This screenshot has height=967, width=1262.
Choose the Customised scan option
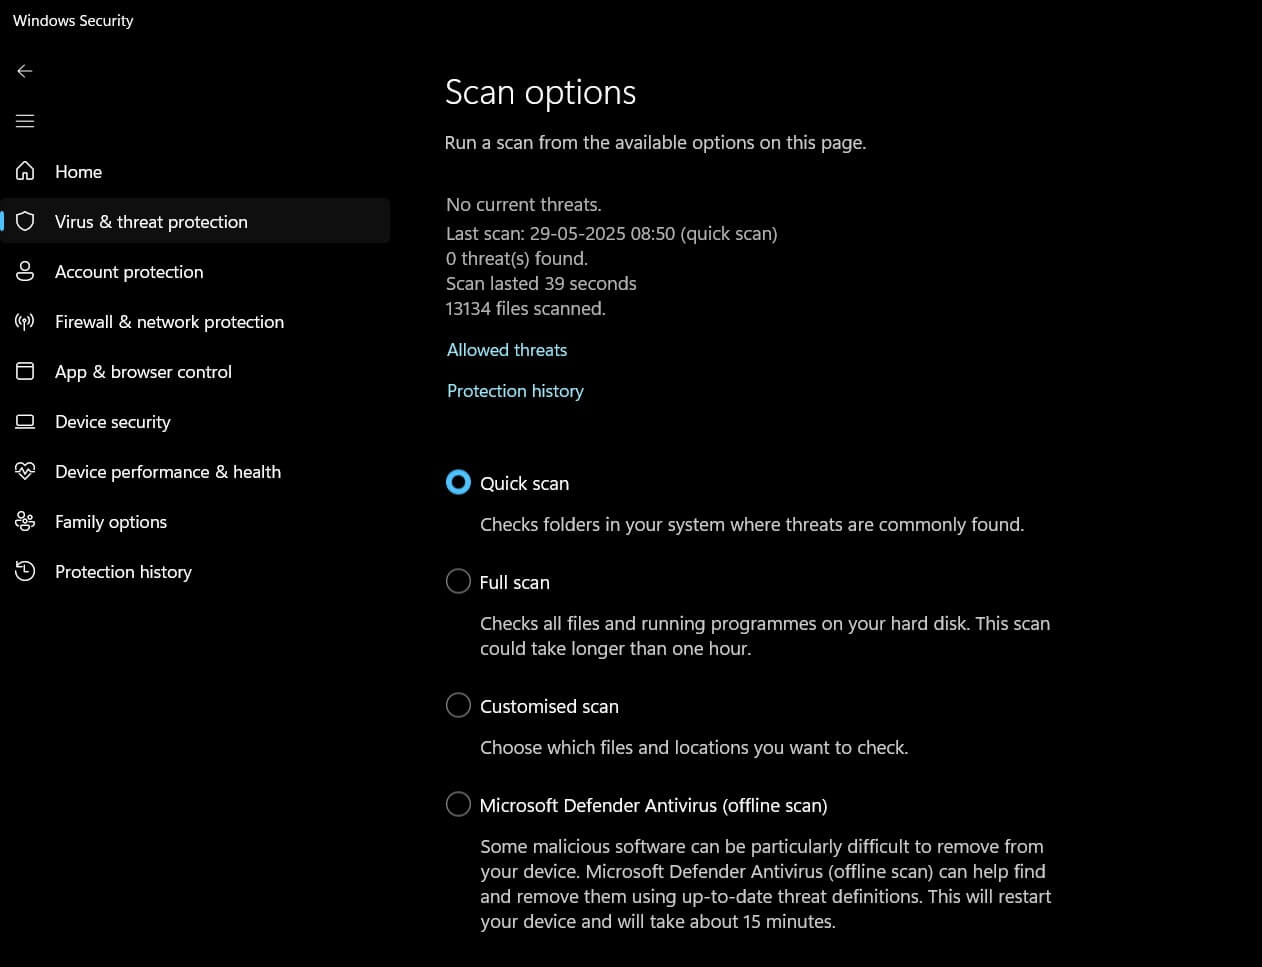458,705
